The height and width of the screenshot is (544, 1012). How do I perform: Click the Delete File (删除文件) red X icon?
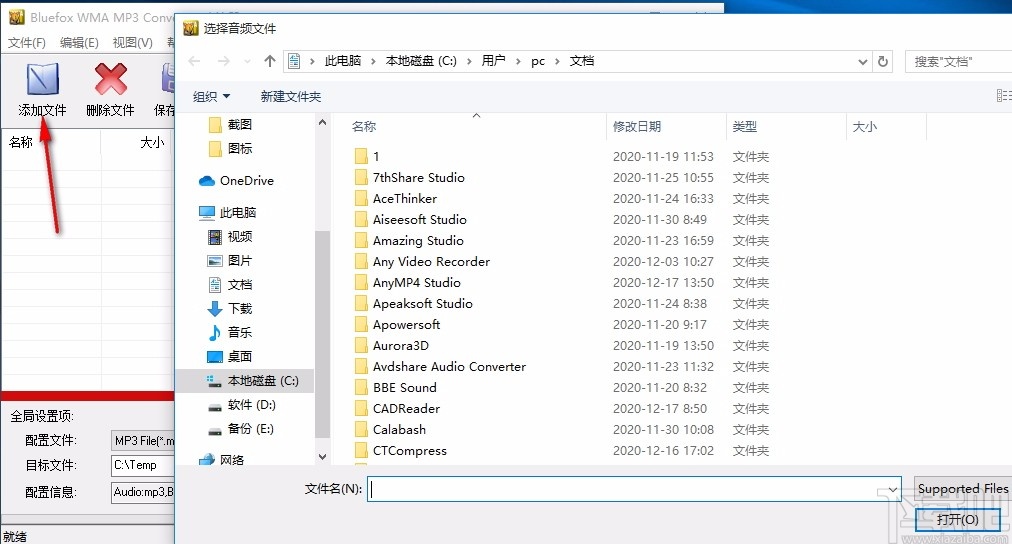(110, 79)
